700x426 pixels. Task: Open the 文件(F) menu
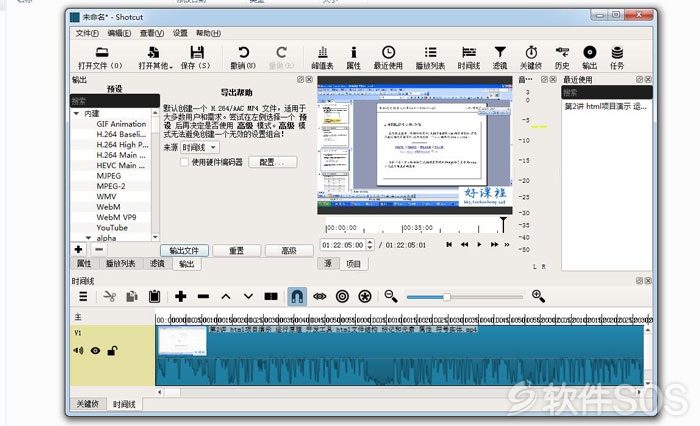click(x=87, y=33)
